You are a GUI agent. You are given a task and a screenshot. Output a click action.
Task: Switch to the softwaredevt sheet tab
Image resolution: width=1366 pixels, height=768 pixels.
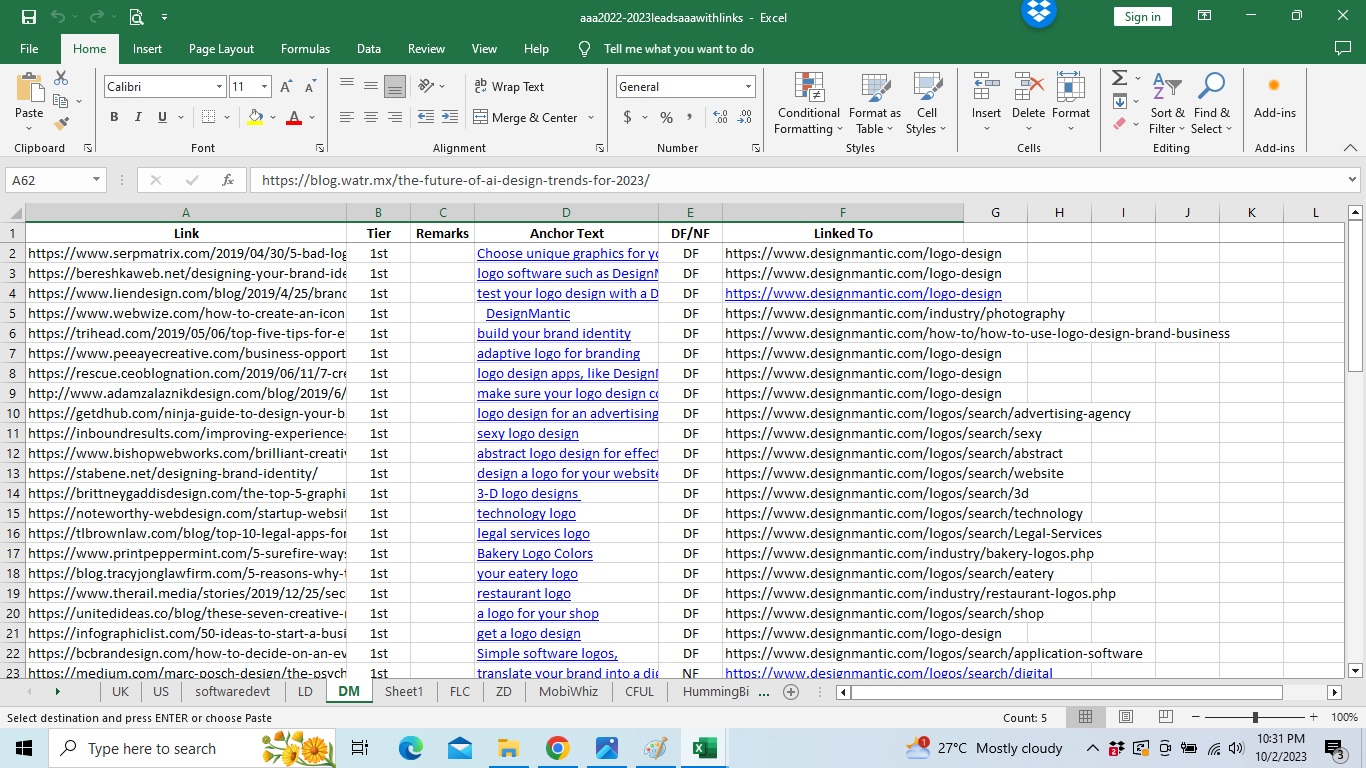pos(232,691)
